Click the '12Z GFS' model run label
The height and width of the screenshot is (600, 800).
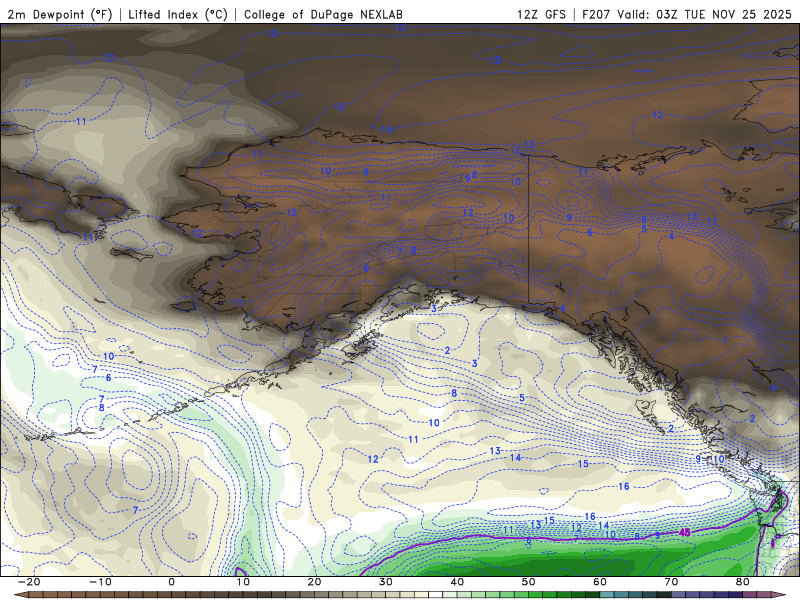541,14
